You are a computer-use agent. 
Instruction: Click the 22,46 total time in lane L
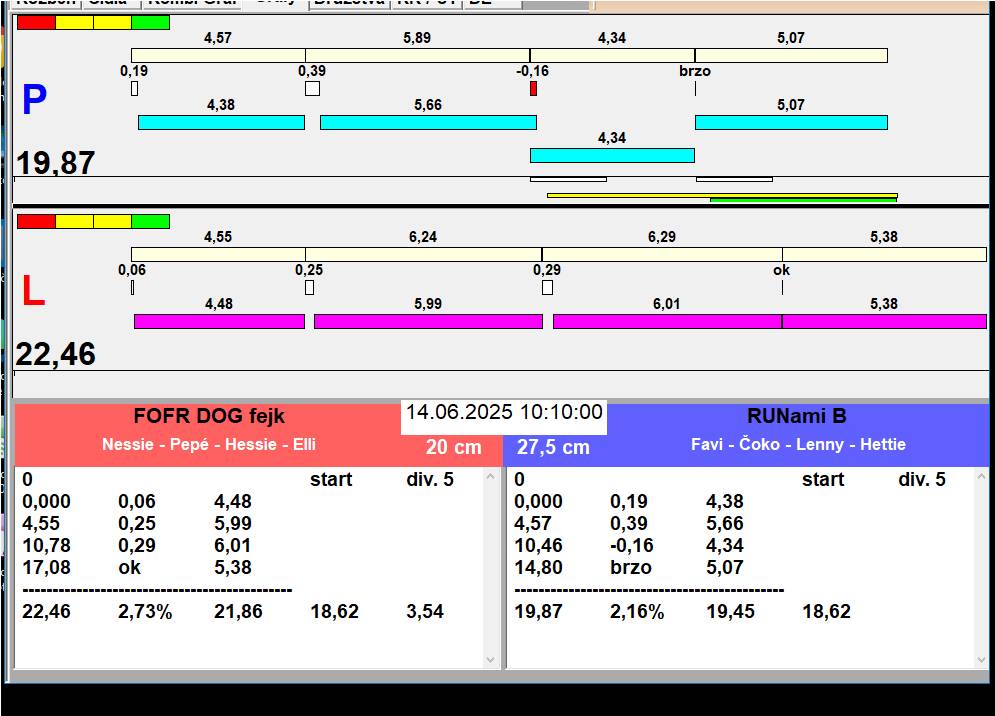[55, 354]
